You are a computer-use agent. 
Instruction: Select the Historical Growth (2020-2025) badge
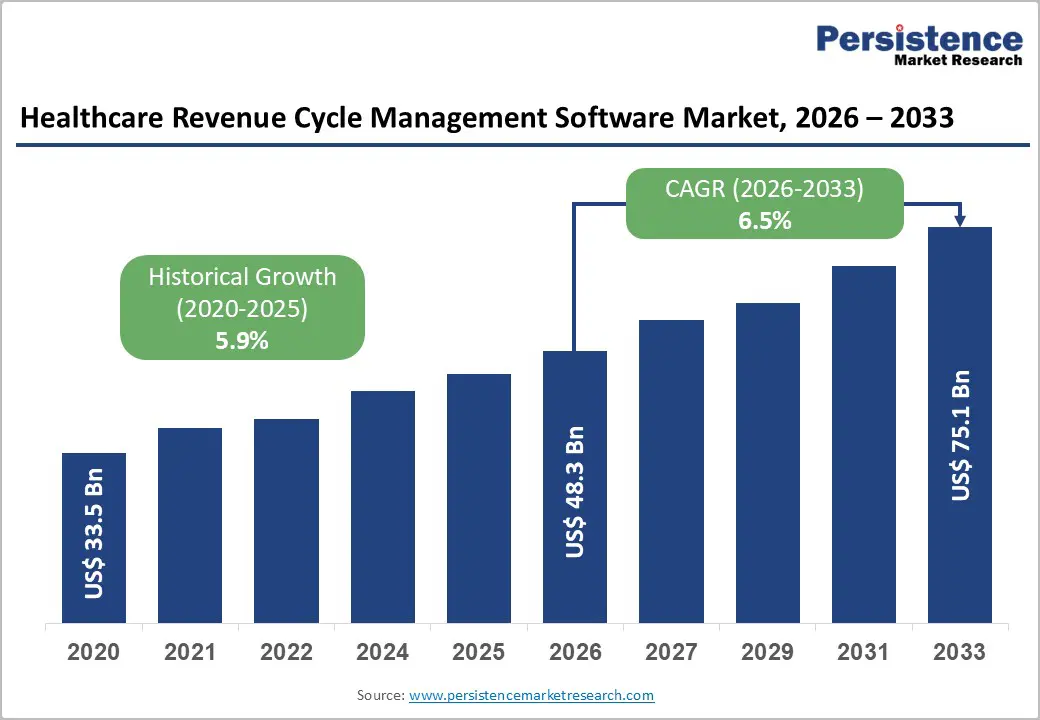coord(242,307)
